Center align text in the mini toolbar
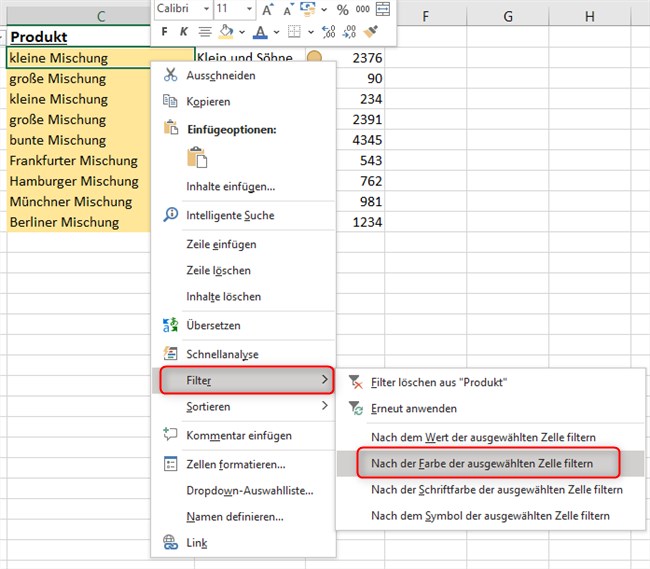Screen dimensions: 650x569 205,31
